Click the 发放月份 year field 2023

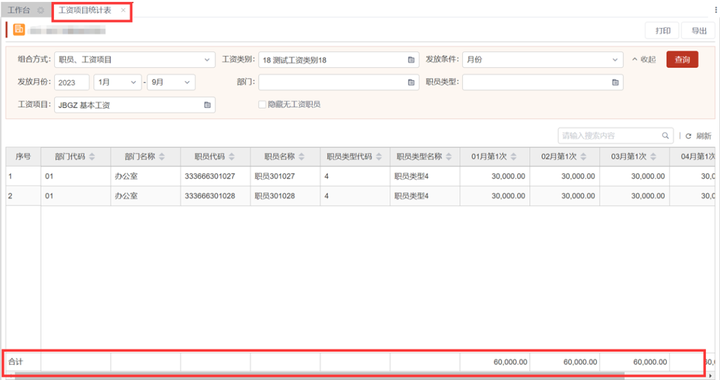(x=72, y=83)
